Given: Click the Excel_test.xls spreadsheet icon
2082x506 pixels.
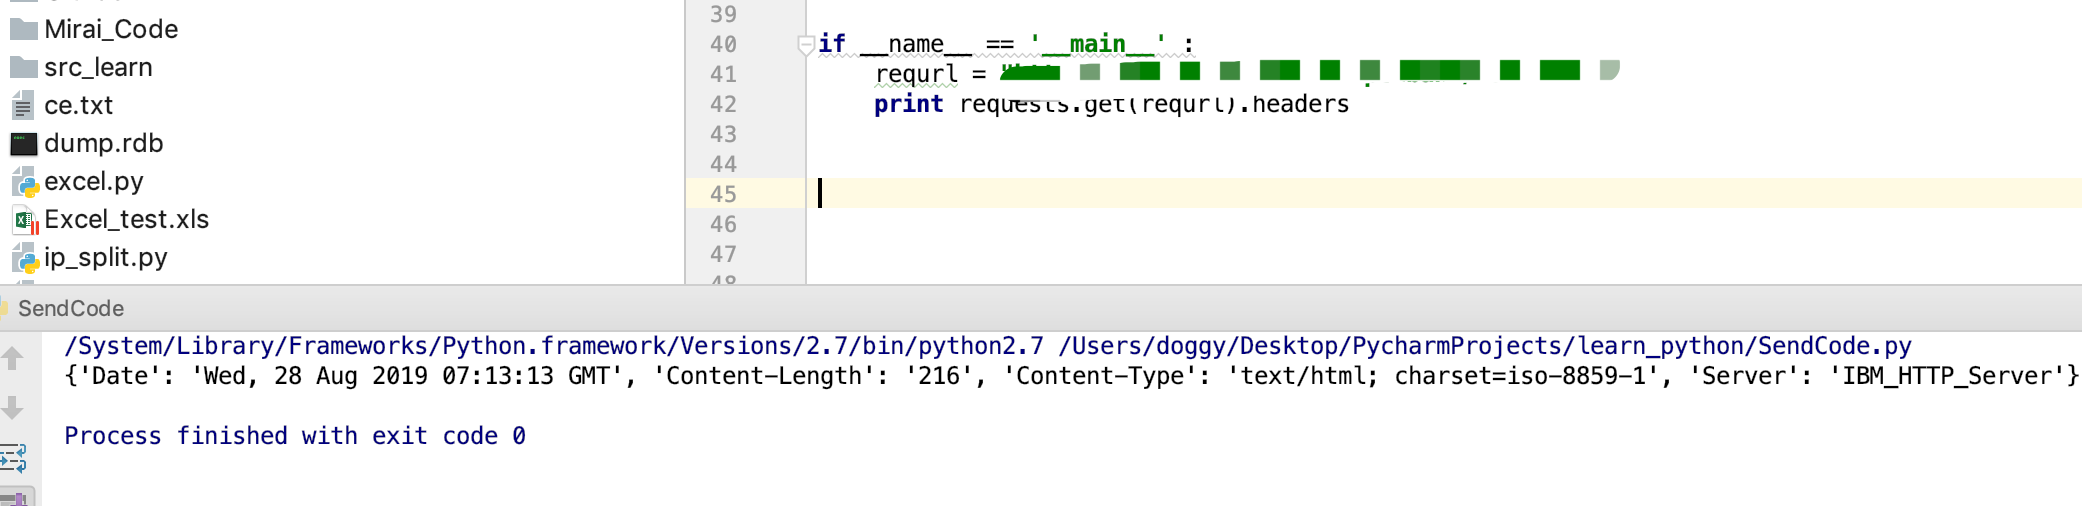Looking at the screenshot, I should [x=24, y=219].
